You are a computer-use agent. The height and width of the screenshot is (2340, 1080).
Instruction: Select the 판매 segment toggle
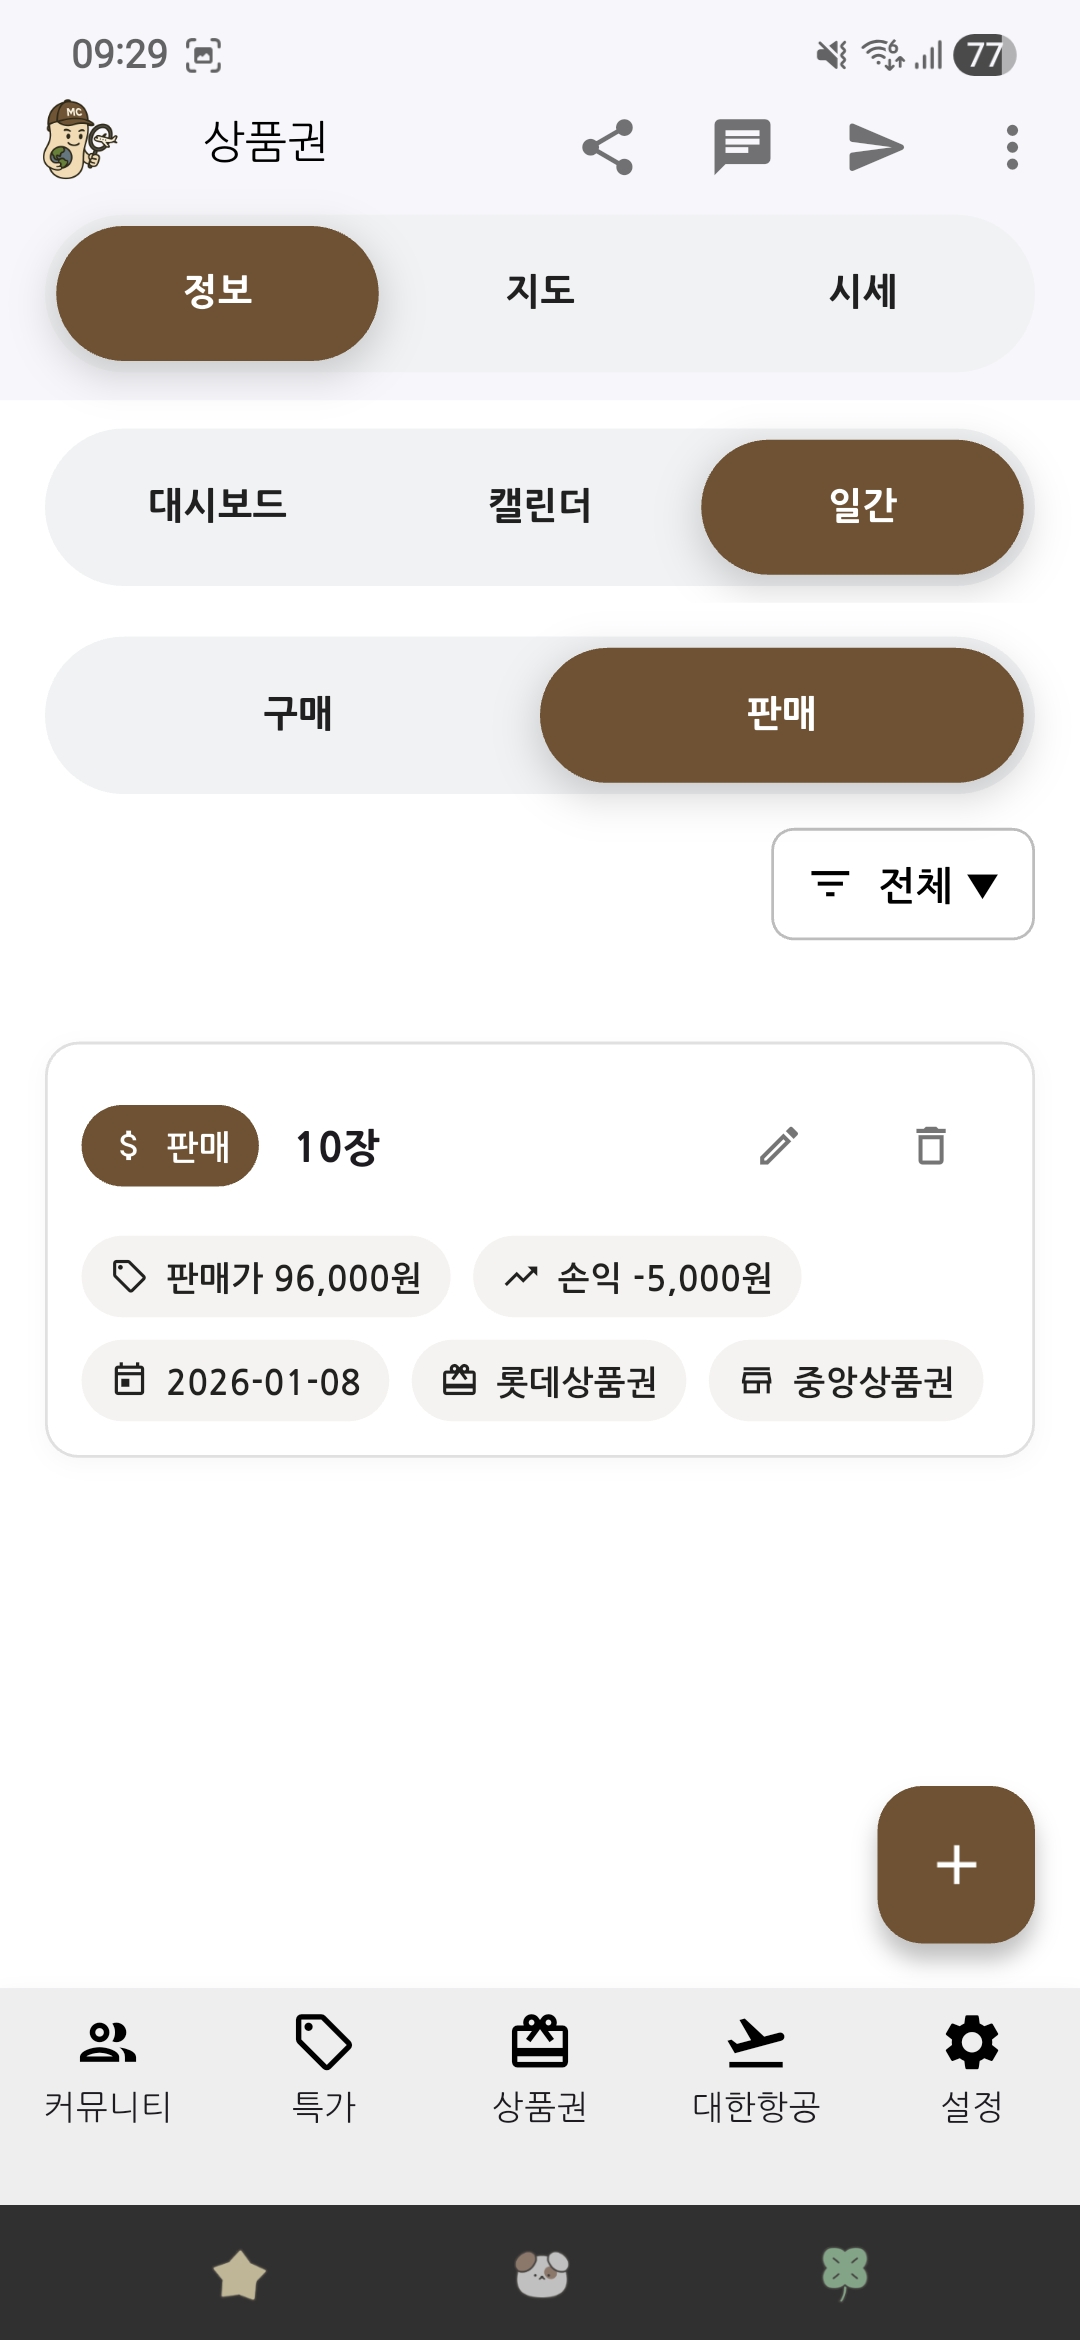pos(781,715)
